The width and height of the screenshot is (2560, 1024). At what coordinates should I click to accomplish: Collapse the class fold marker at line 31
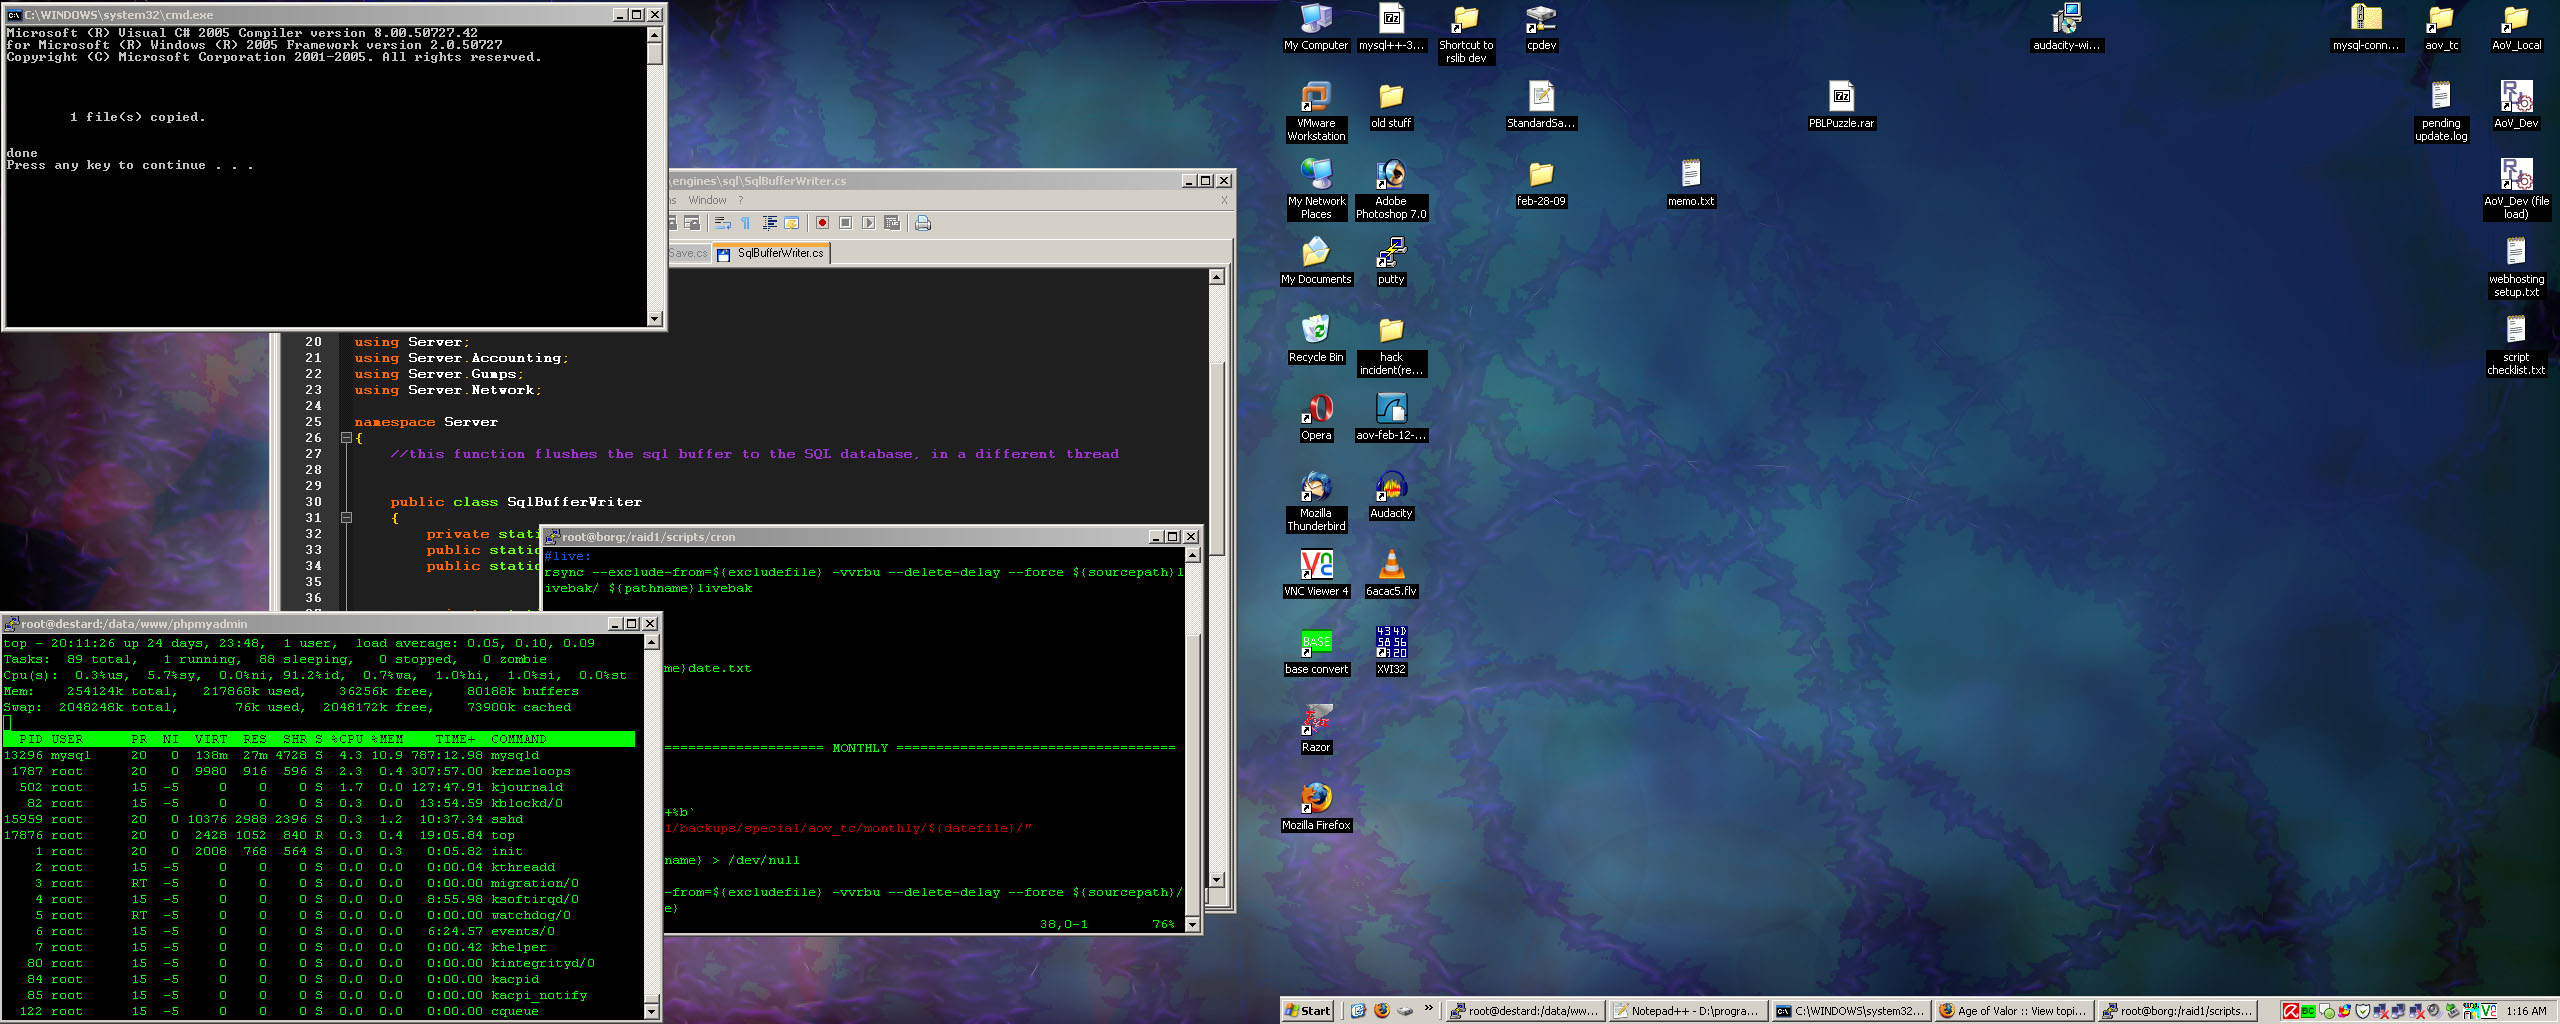(346, 518)
